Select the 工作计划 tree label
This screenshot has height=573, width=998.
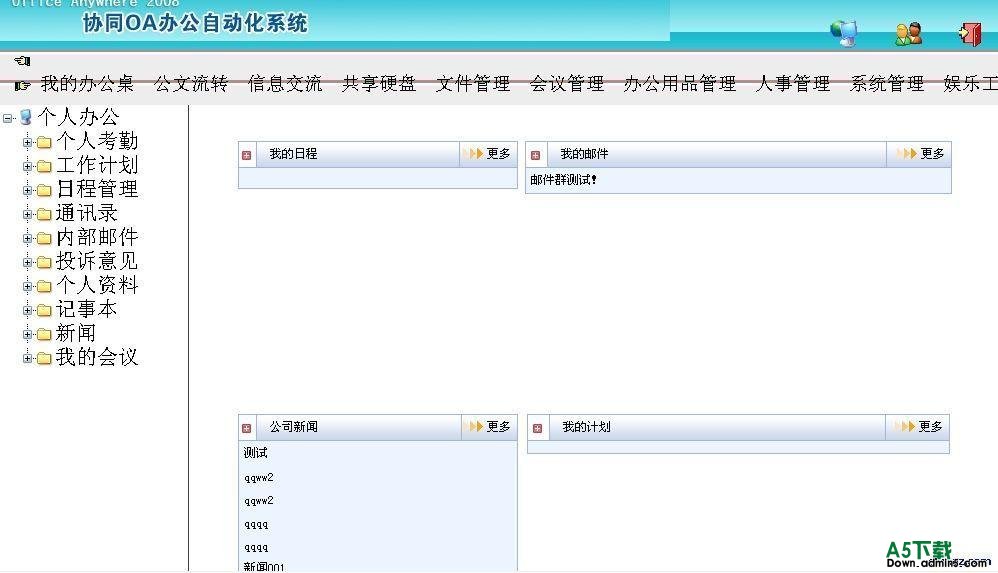[97, 166]
